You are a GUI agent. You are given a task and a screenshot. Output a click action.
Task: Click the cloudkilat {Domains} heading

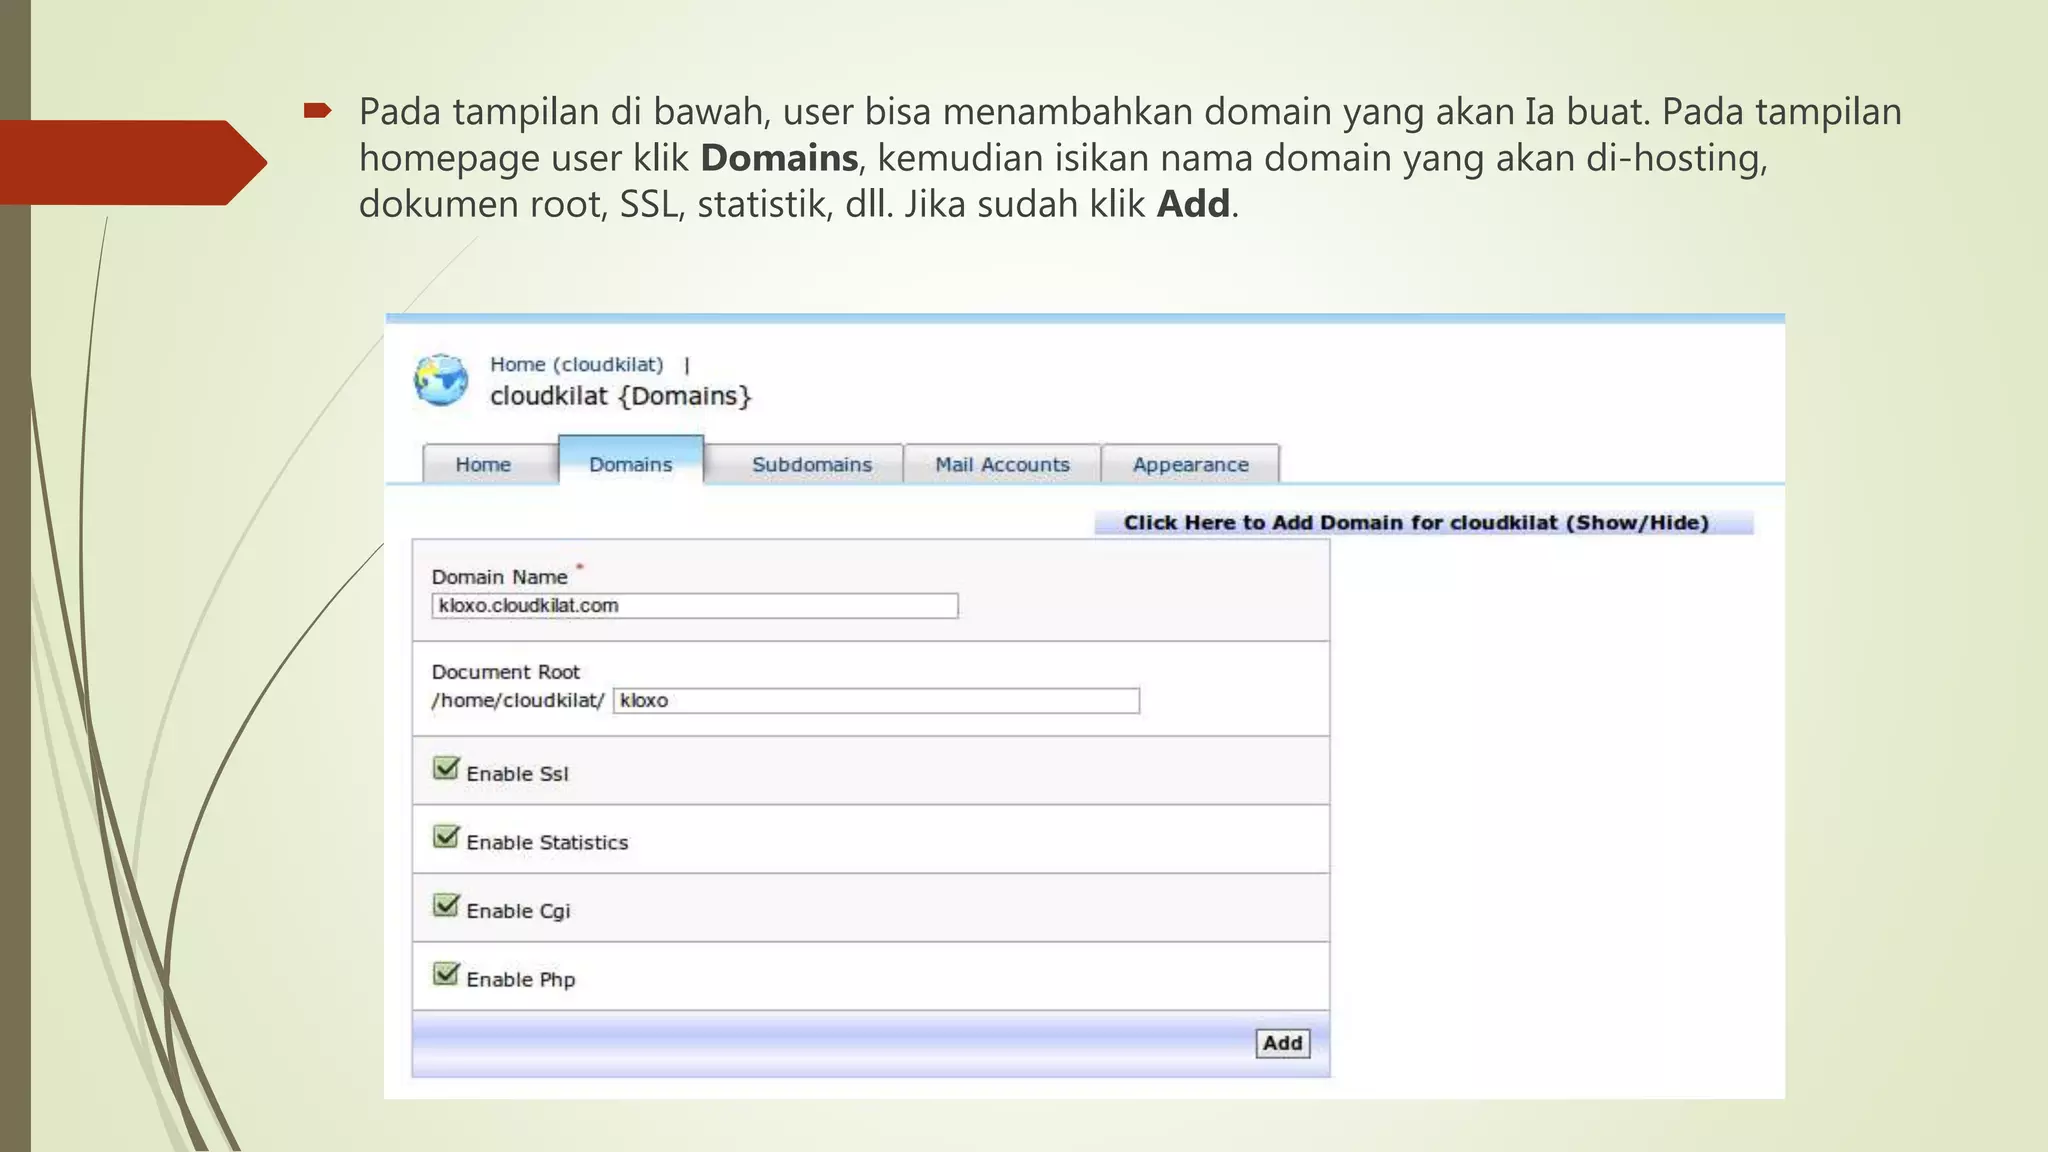pyautogui.click(x=620, y=396)
